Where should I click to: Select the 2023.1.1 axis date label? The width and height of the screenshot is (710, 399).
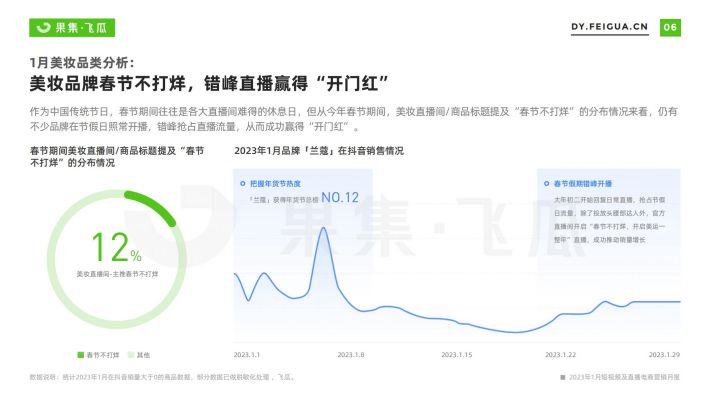247,355
